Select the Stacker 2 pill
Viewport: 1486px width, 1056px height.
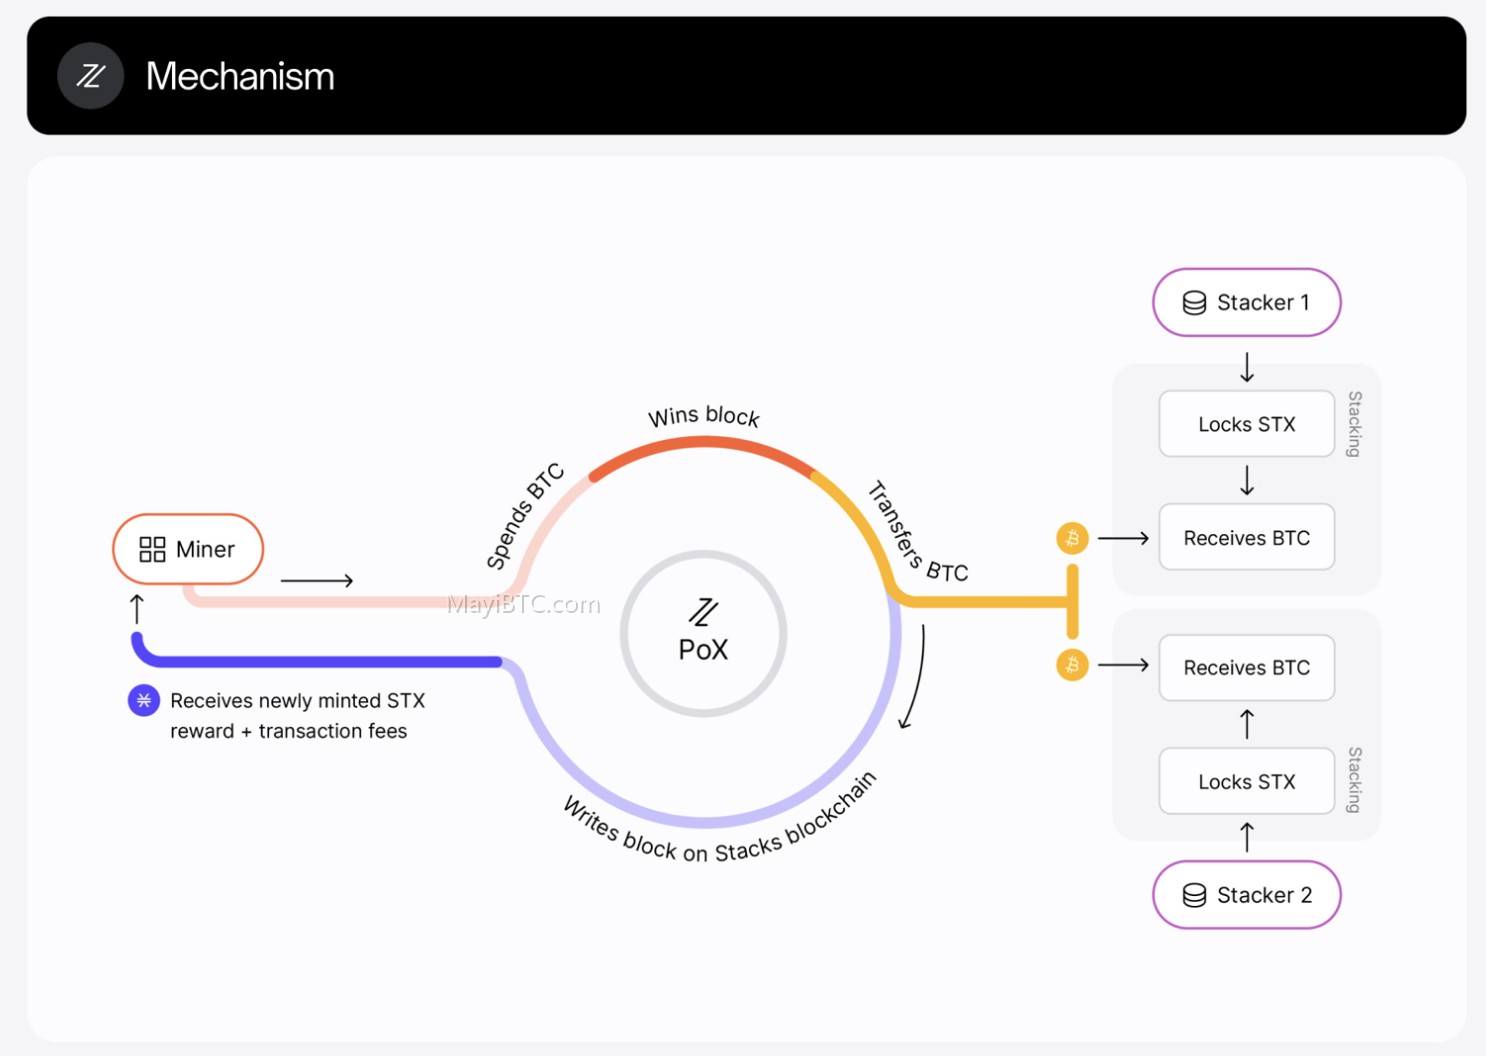(x=1246, y=895)
